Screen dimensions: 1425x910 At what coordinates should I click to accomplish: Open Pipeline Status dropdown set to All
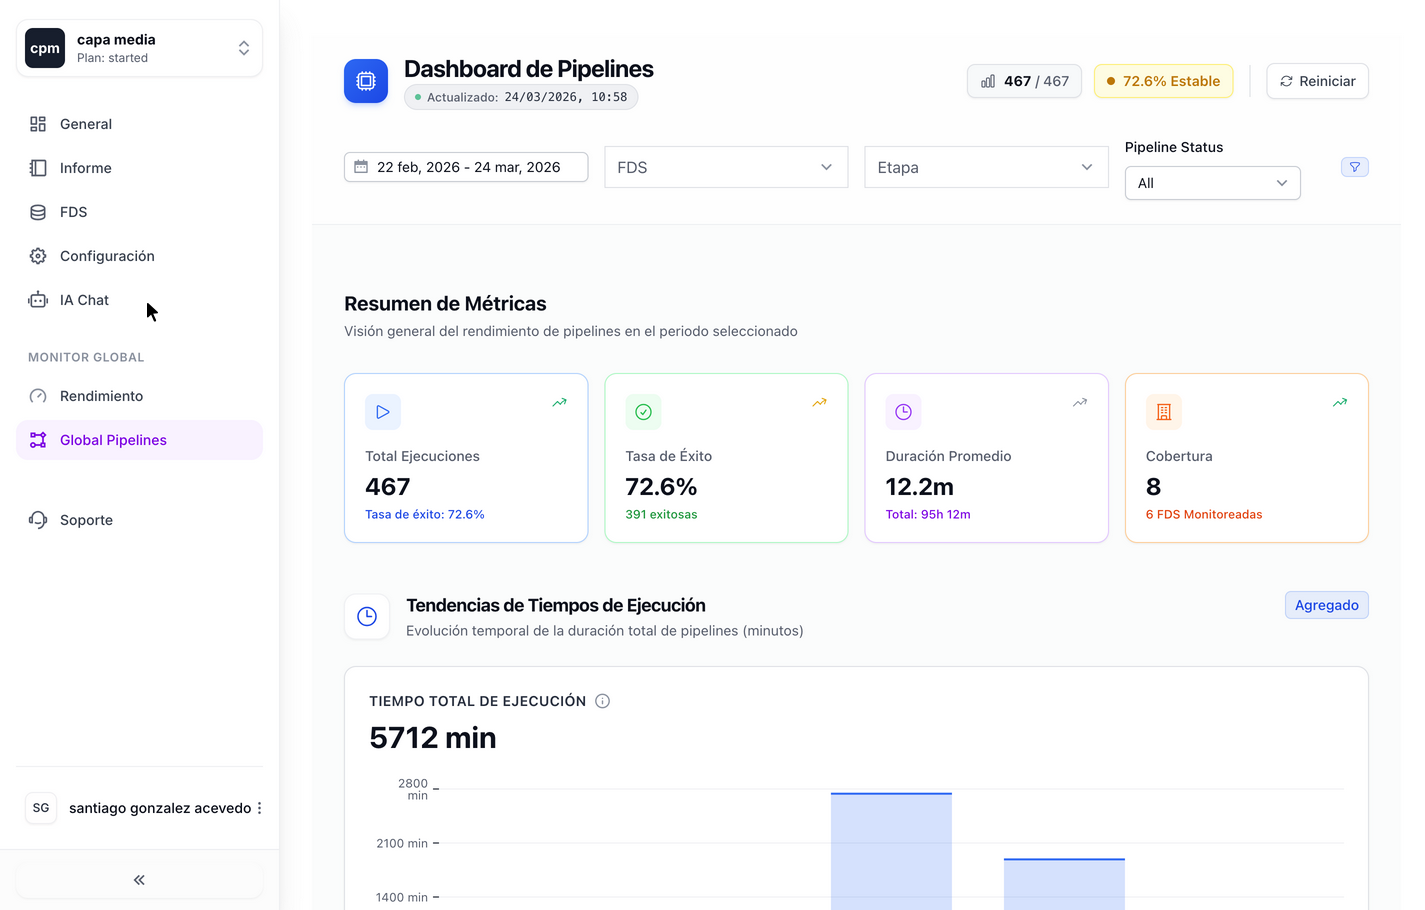1212,183
